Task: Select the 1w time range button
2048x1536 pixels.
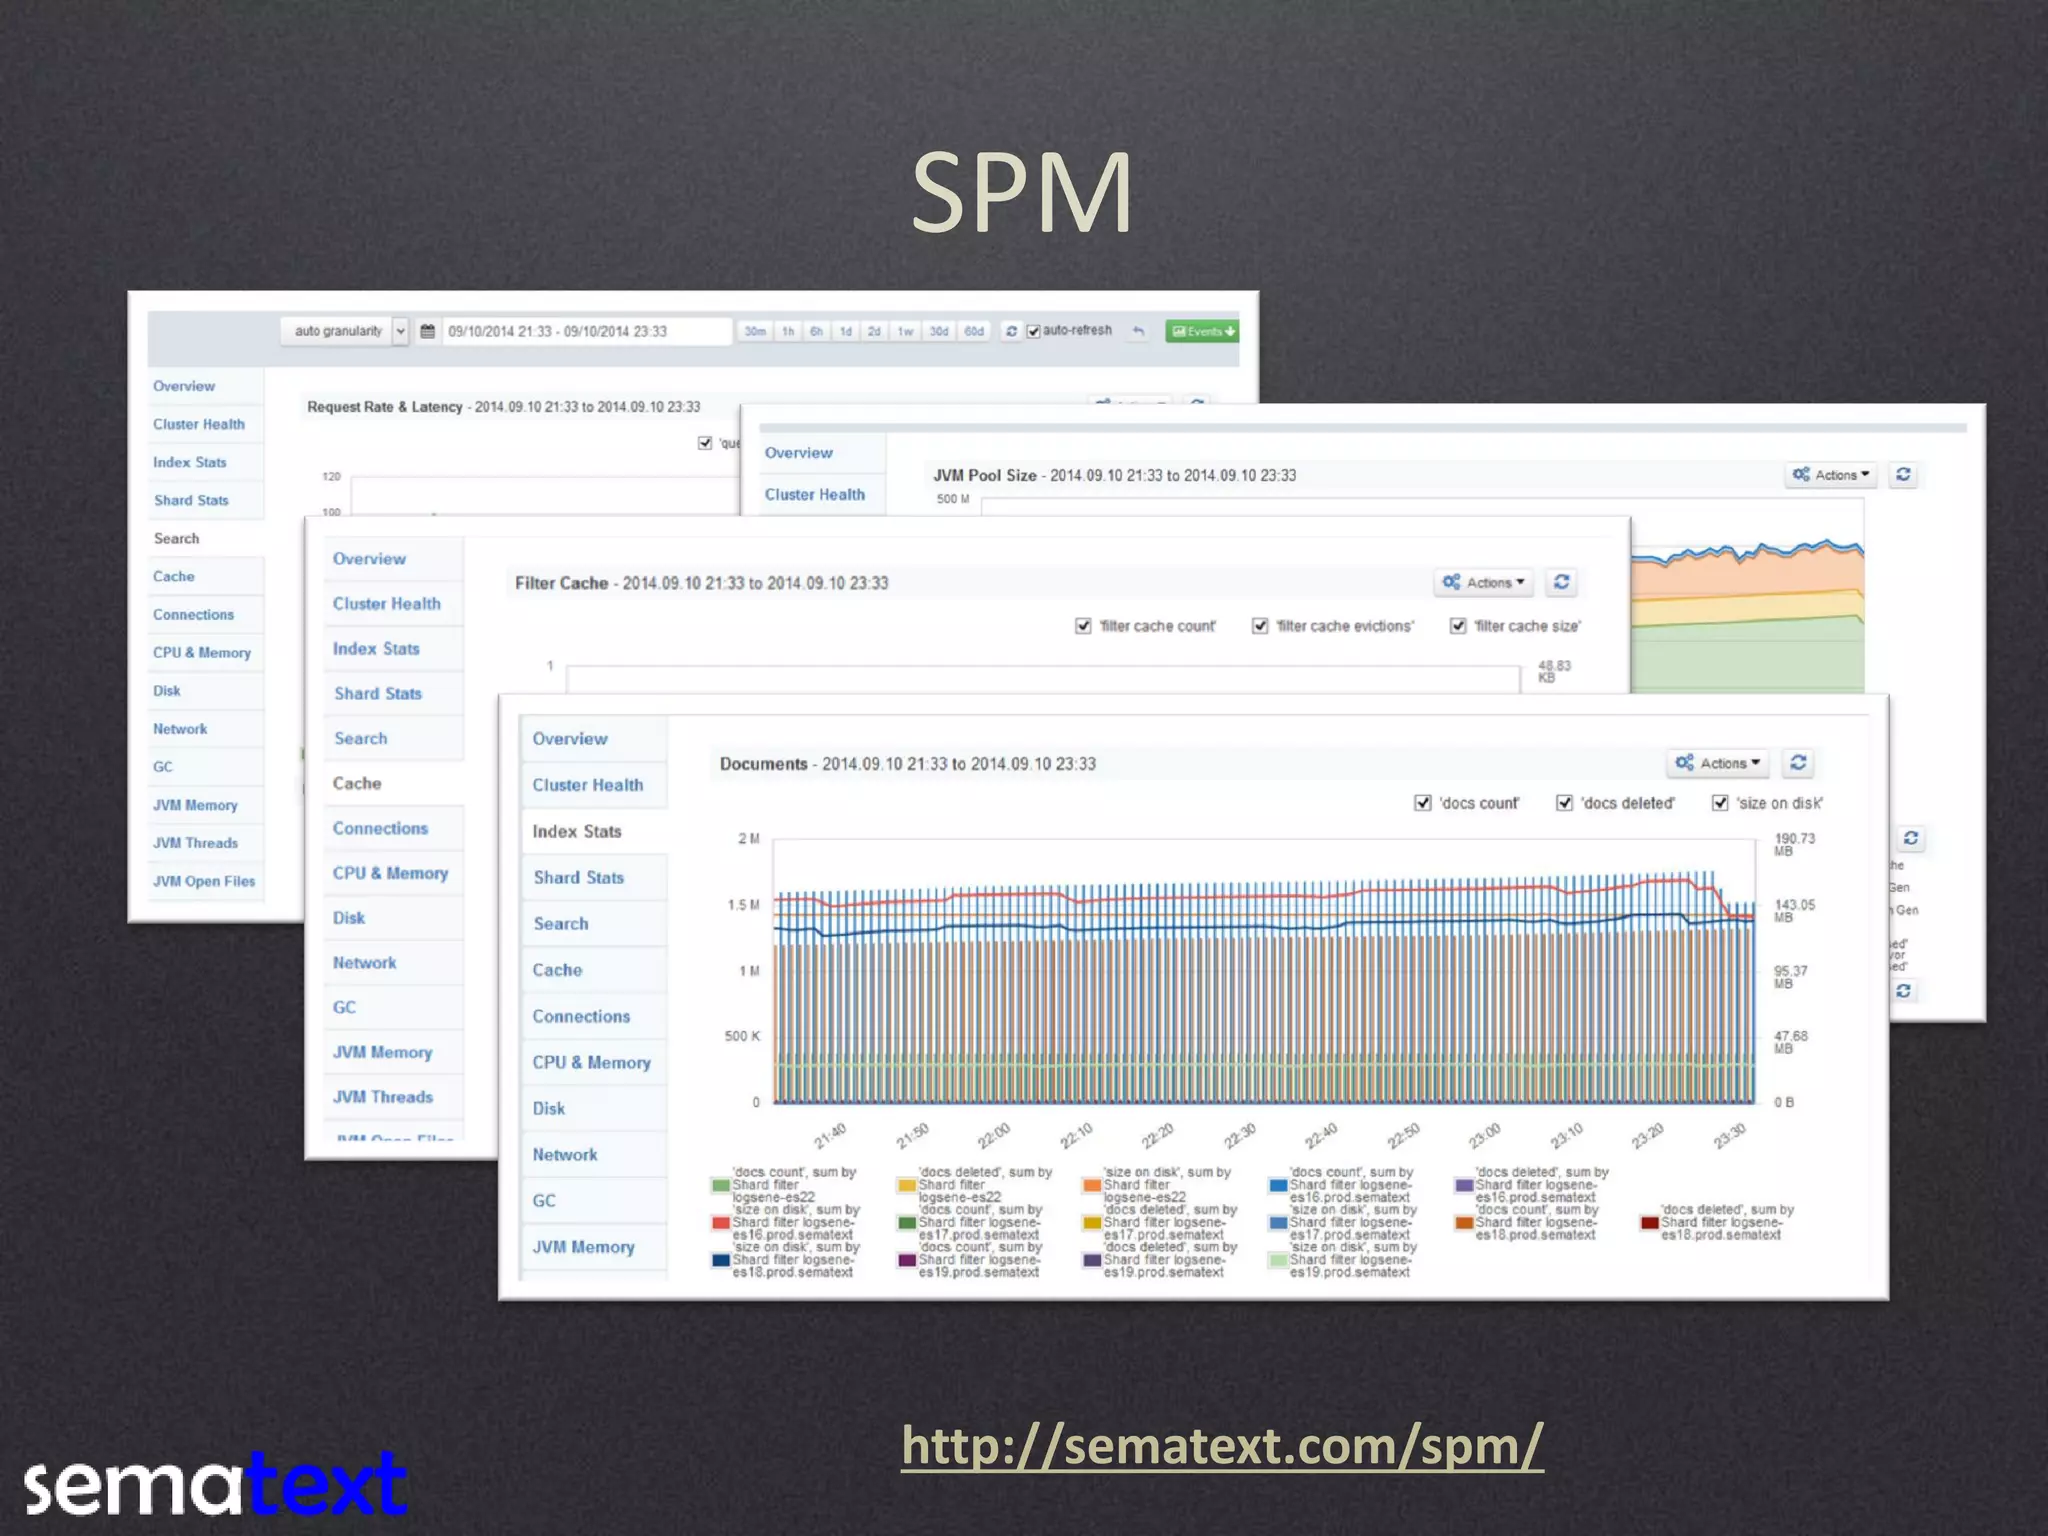Action: point(905,331)
